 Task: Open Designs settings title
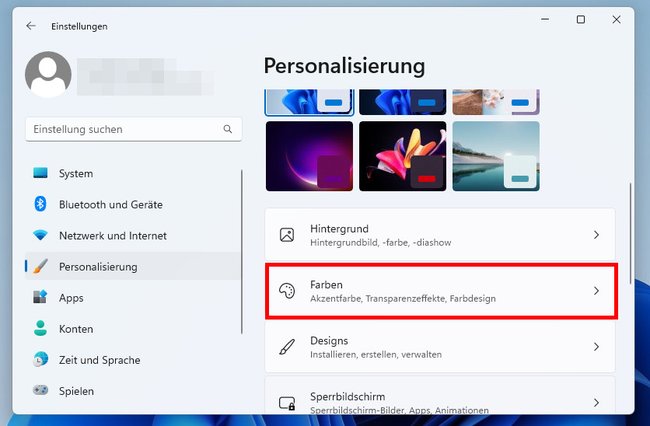[x=329, y=341]
